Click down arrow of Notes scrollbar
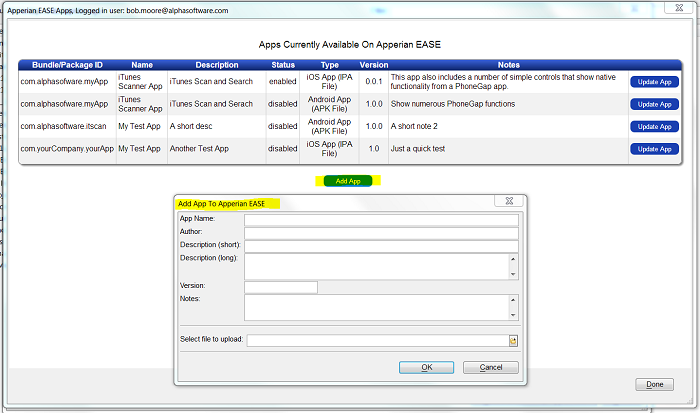This screenshot has height=413, width=700. (513, 315)
